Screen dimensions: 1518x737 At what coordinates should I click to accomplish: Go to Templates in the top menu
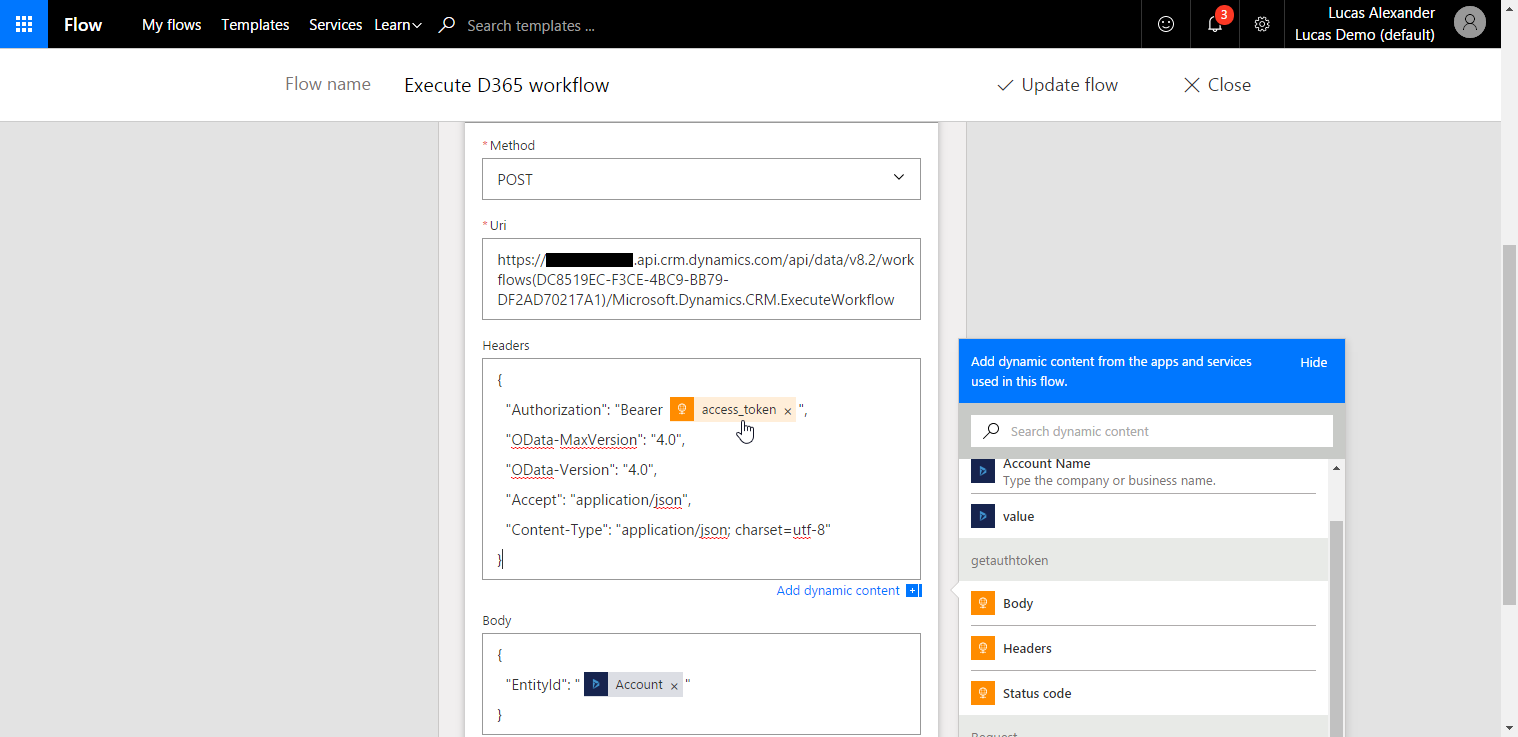click(255, 25)
